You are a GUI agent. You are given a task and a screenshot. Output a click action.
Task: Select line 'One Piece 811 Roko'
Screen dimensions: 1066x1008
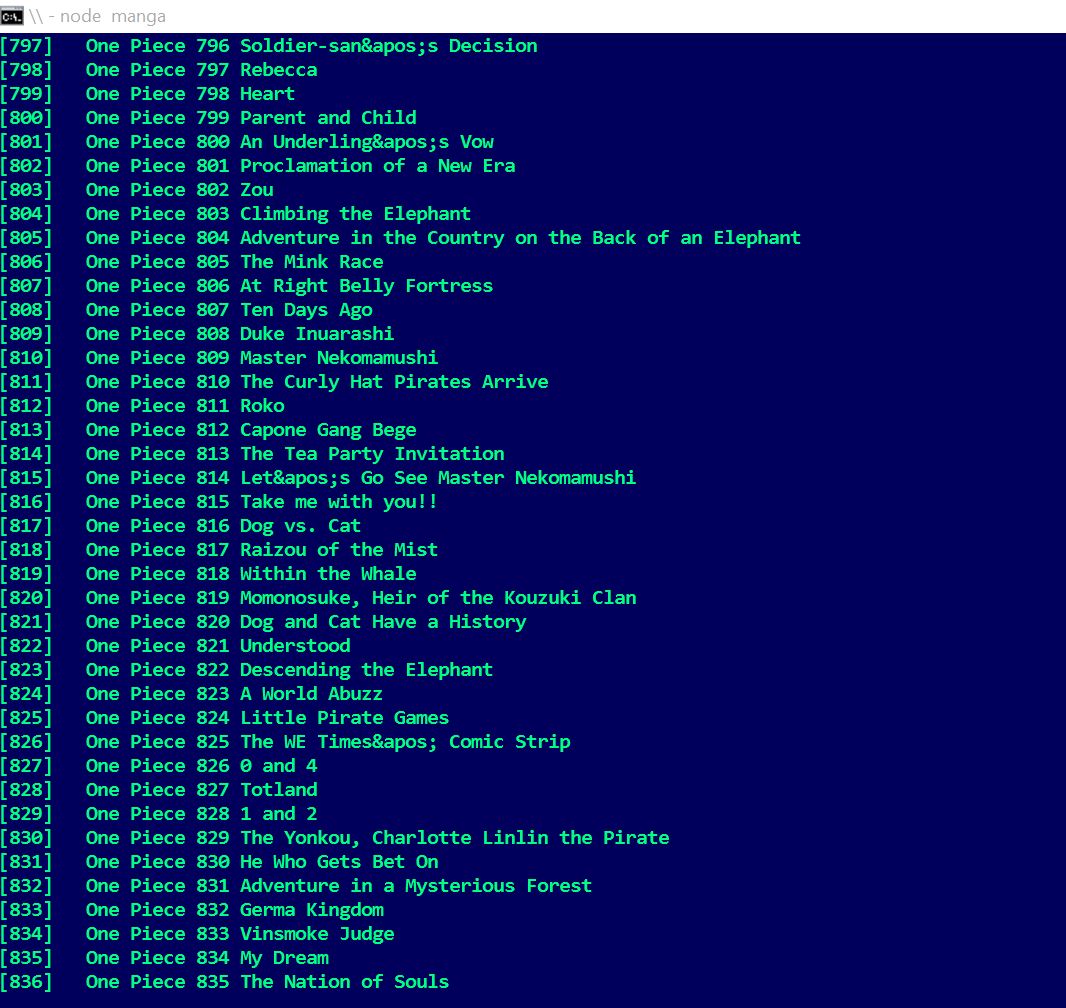tap(185, 406)
